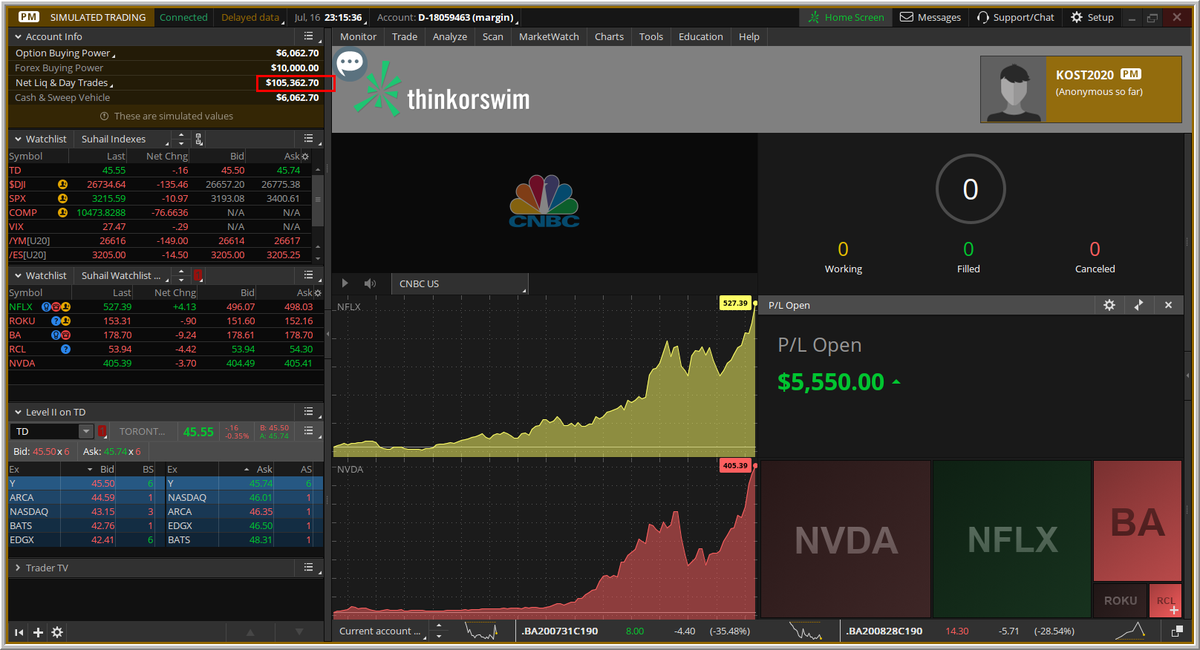1200x650 pixels.
Task: Click the sidebar scroll-down triangle button
Action: (299, 632)
